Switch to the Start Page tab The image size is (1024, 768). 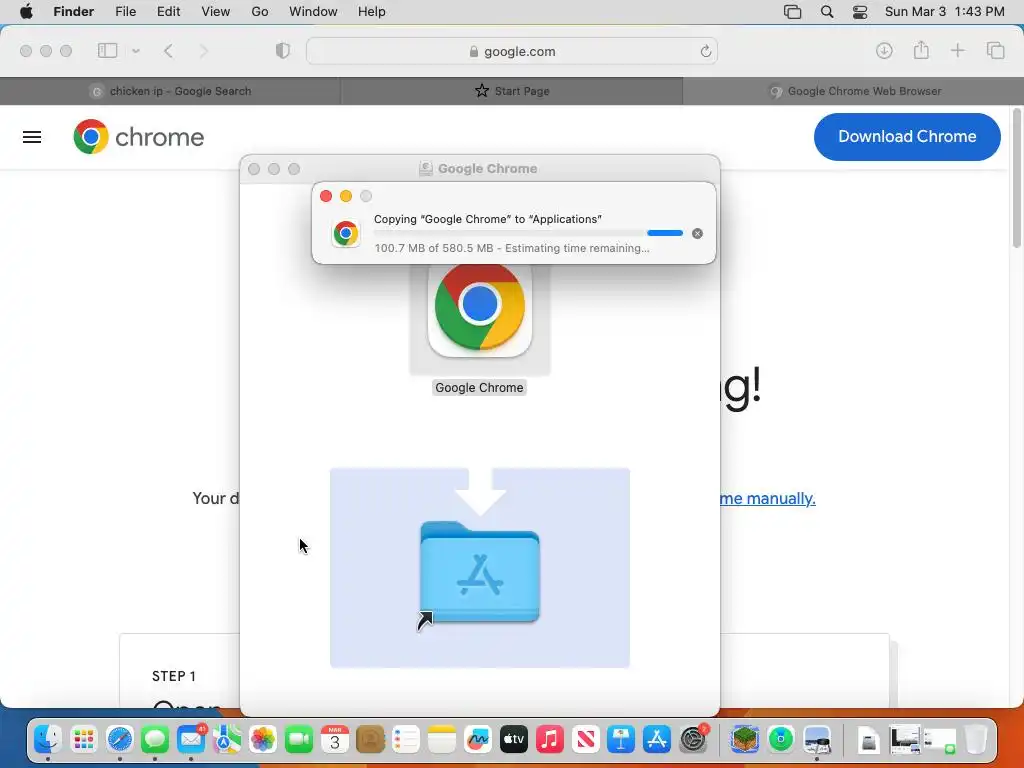tap(512, 91)
